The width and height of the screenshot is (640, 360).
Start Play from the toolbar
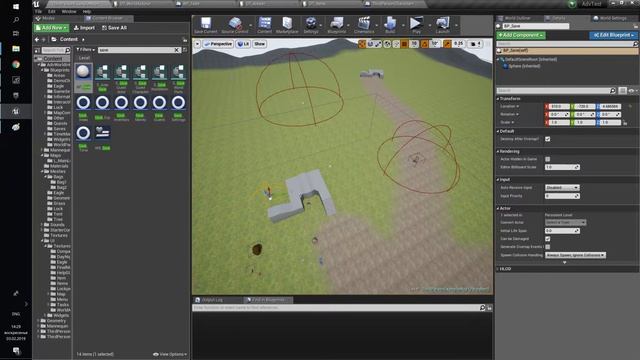click(416, 24)
